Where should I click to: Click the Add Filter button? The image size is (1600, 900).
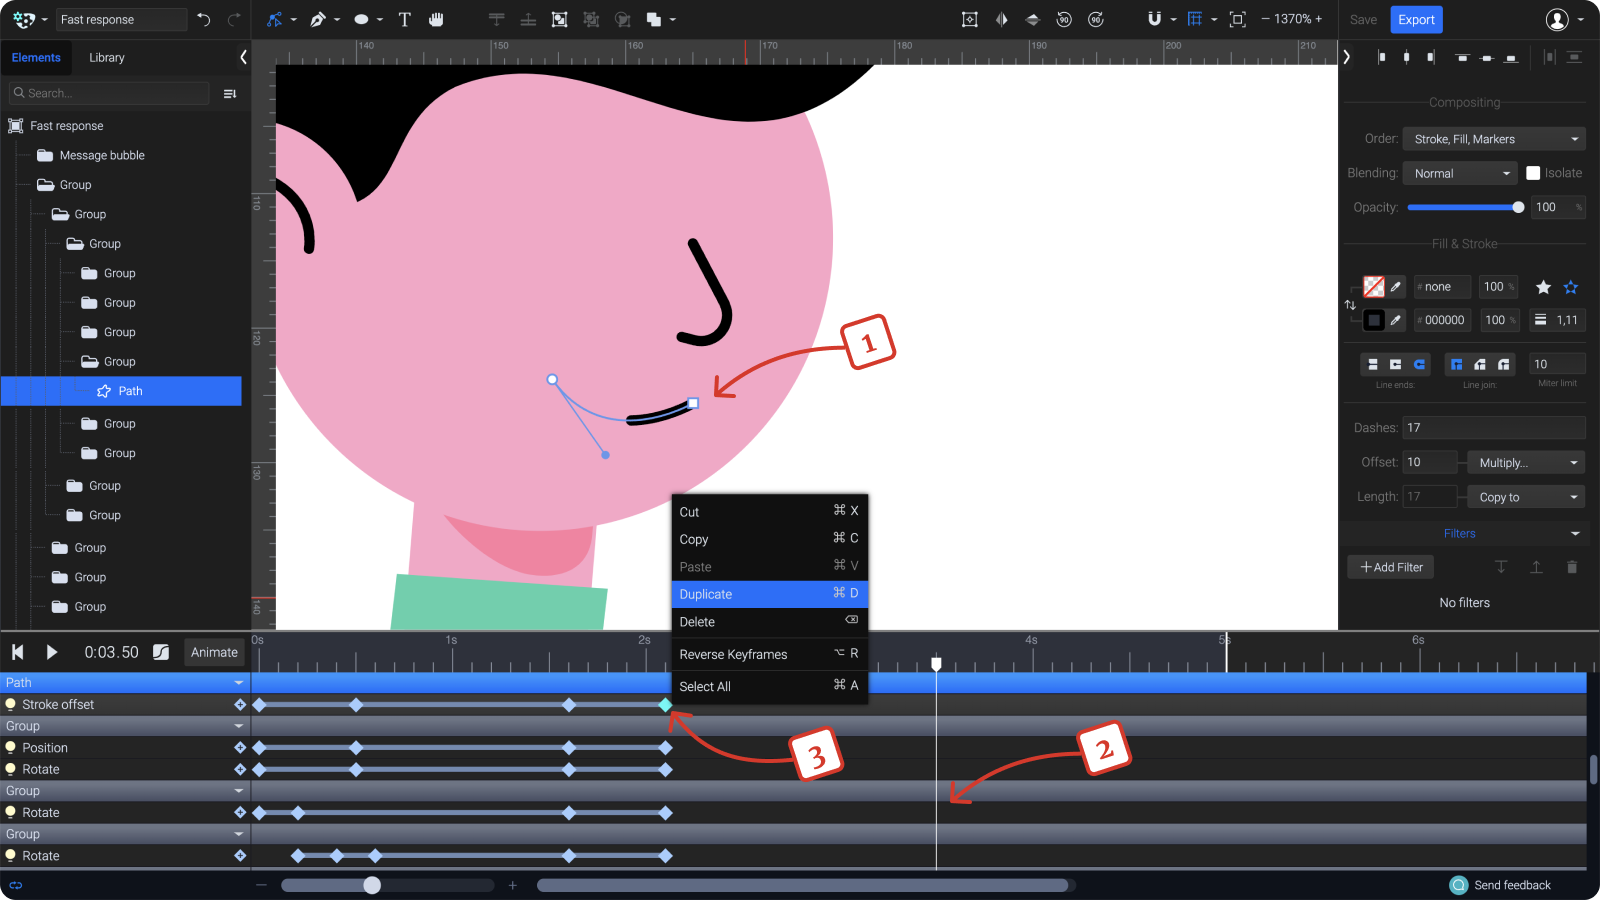[x=1390, y=567]
